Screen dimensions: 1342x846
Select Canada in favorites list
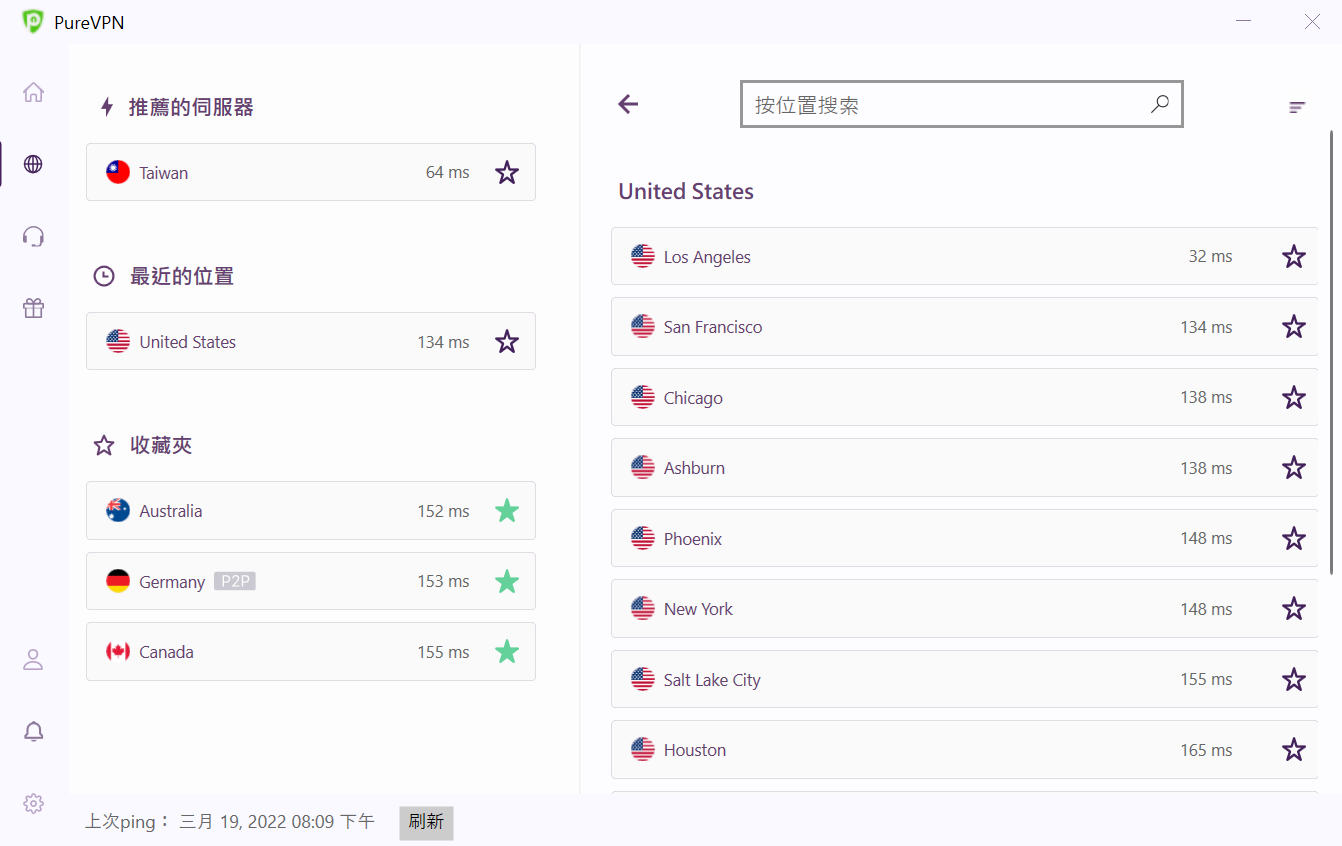click(311, 651)
